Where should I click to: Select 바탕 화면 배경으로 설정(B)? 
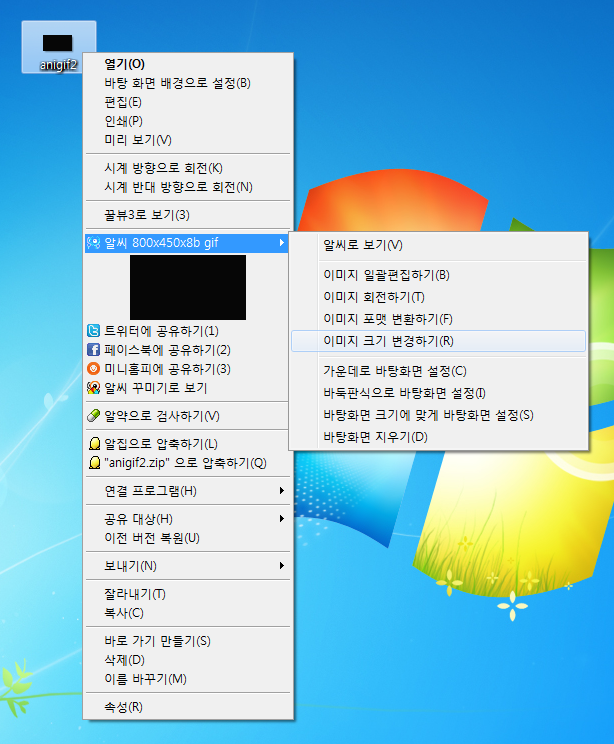pos(187,83)
